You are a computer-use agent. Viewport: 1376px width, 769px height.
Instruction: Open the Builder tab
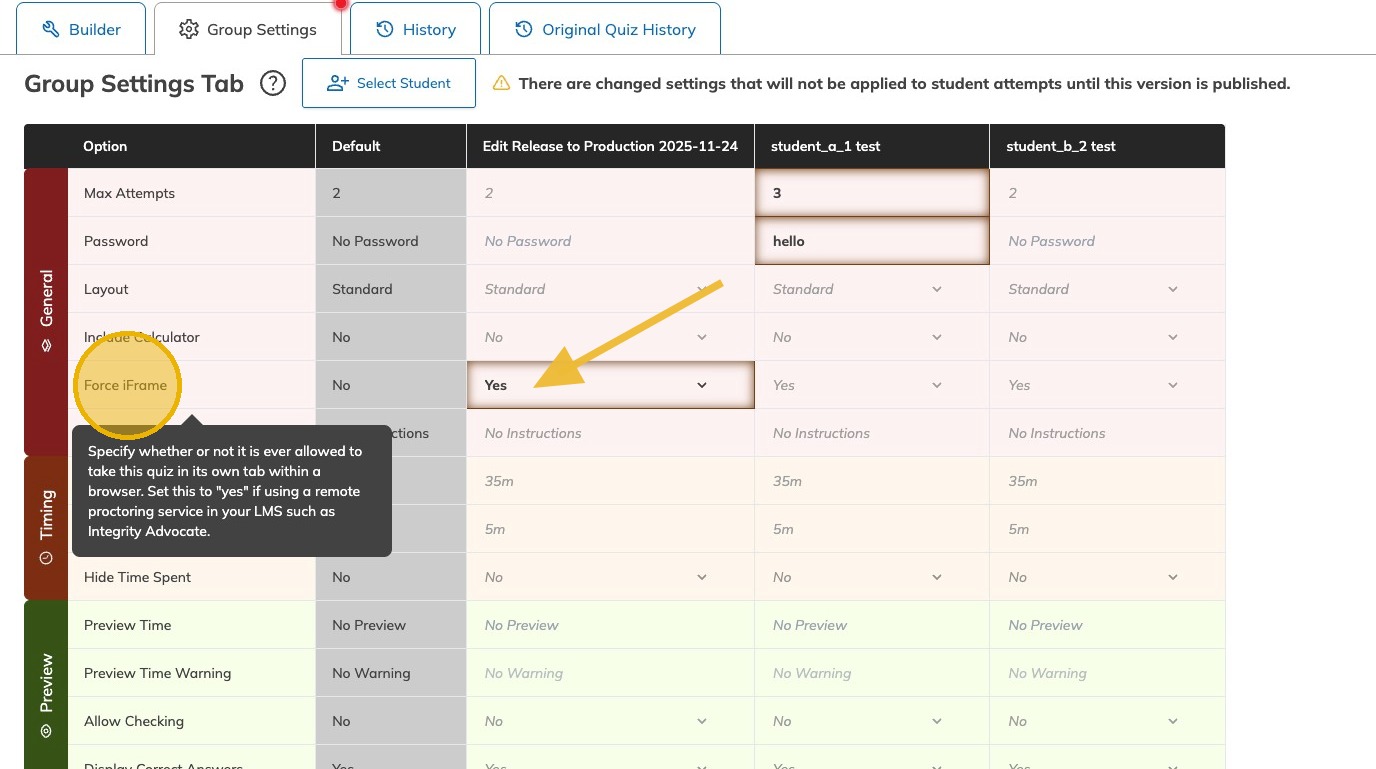pos(81,29)
